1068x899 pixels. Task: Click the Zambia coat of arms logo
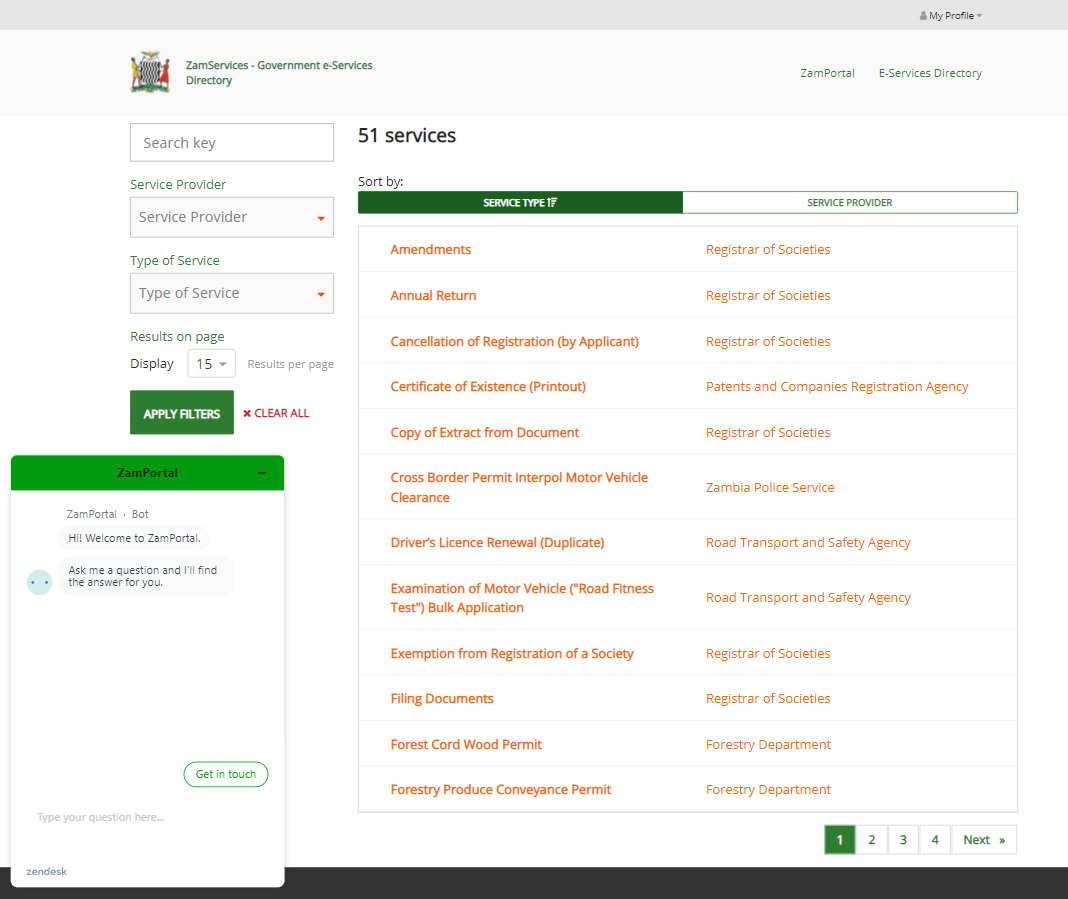(x=150, y=72)
